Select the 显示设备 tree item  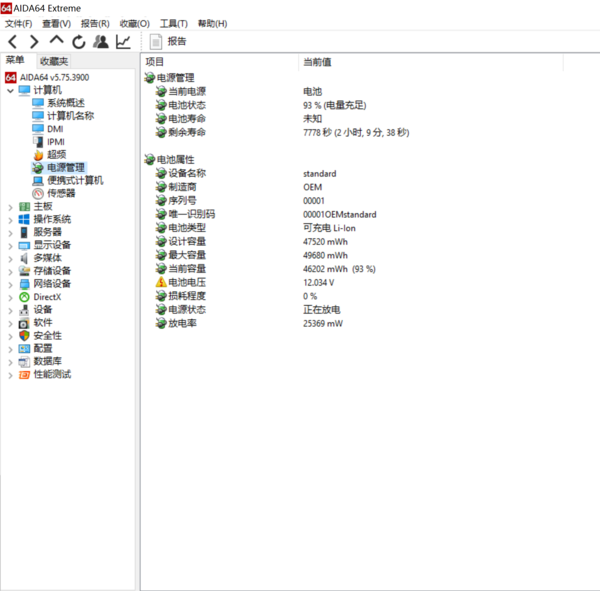52,245
